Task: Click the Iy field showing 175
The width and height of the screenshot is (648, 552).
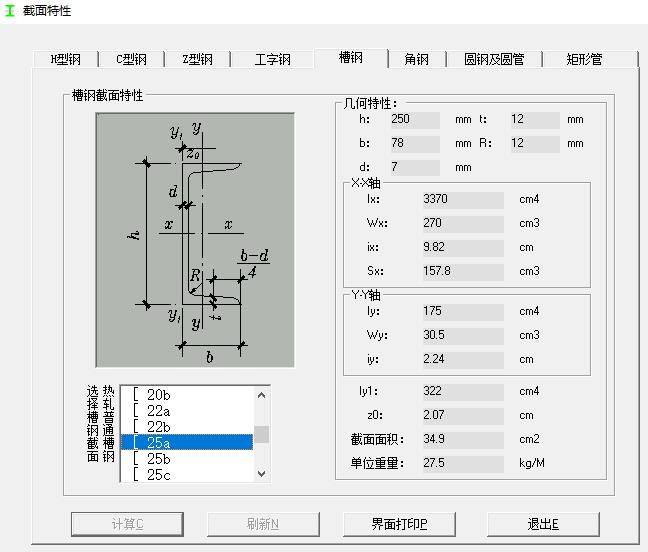Action: [x=463, y=311]
